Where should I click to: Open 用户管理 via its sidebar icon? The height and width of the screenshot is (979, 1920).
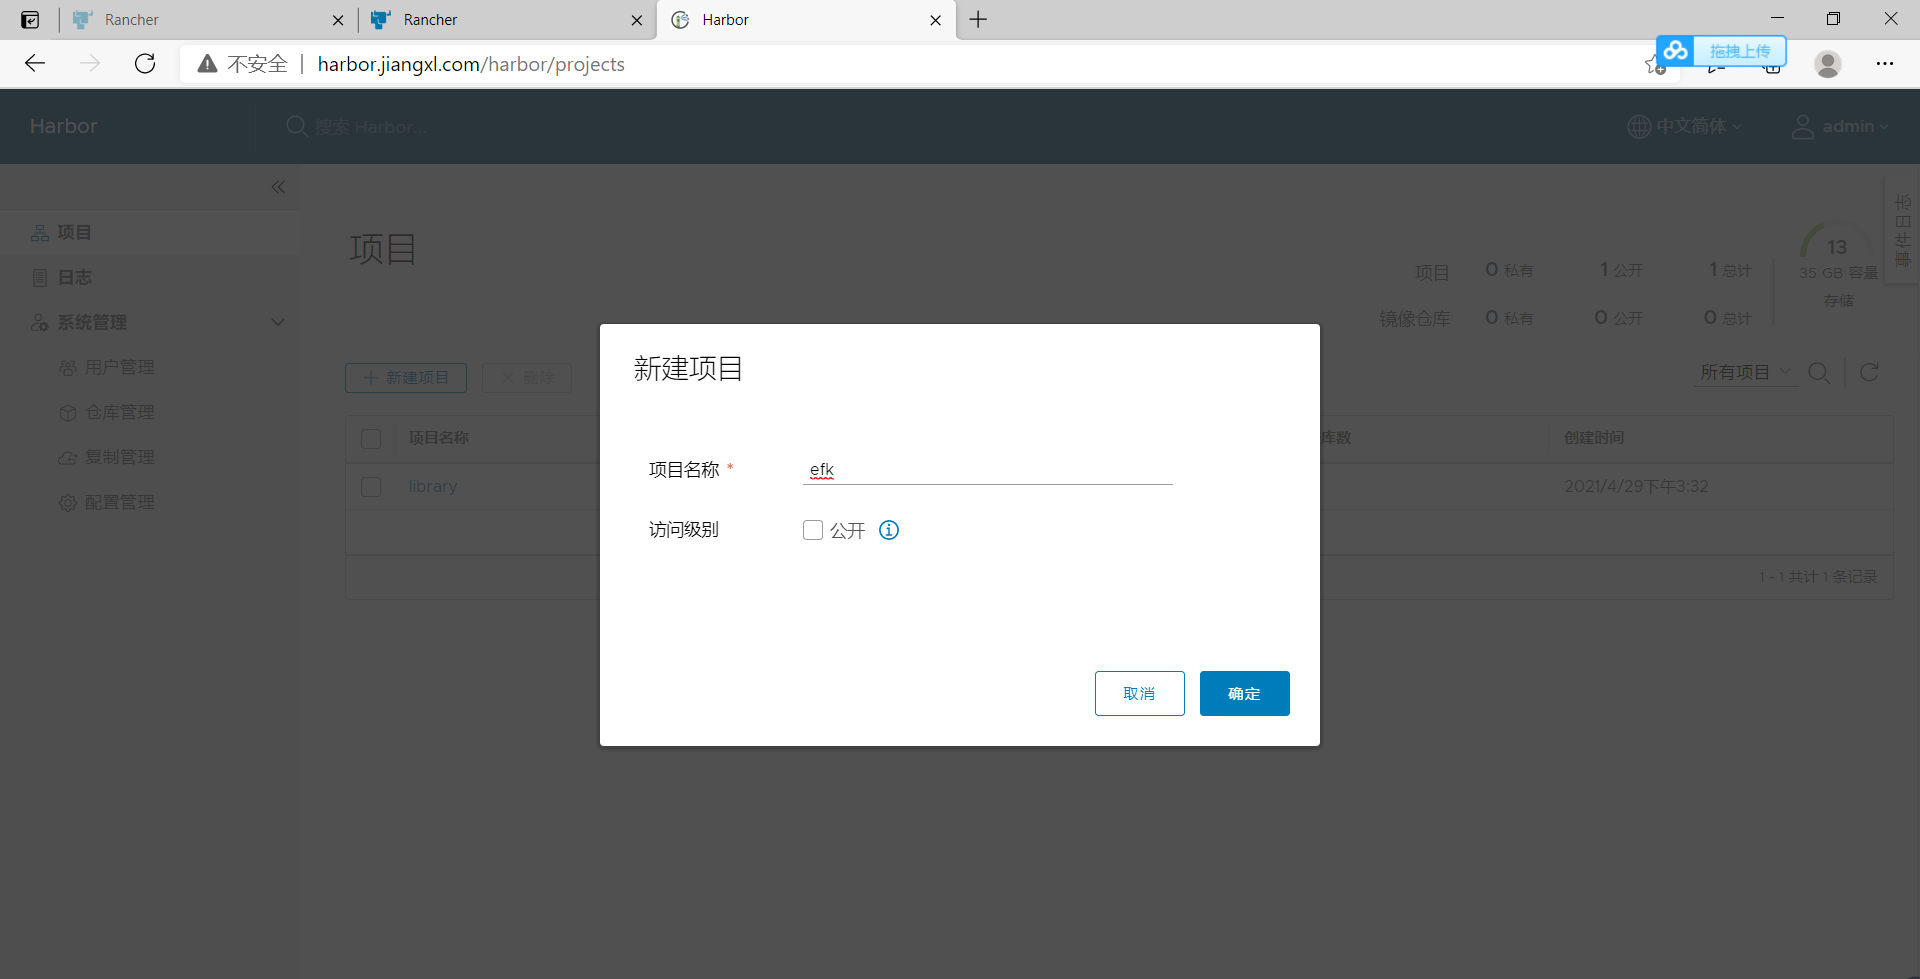67,367
